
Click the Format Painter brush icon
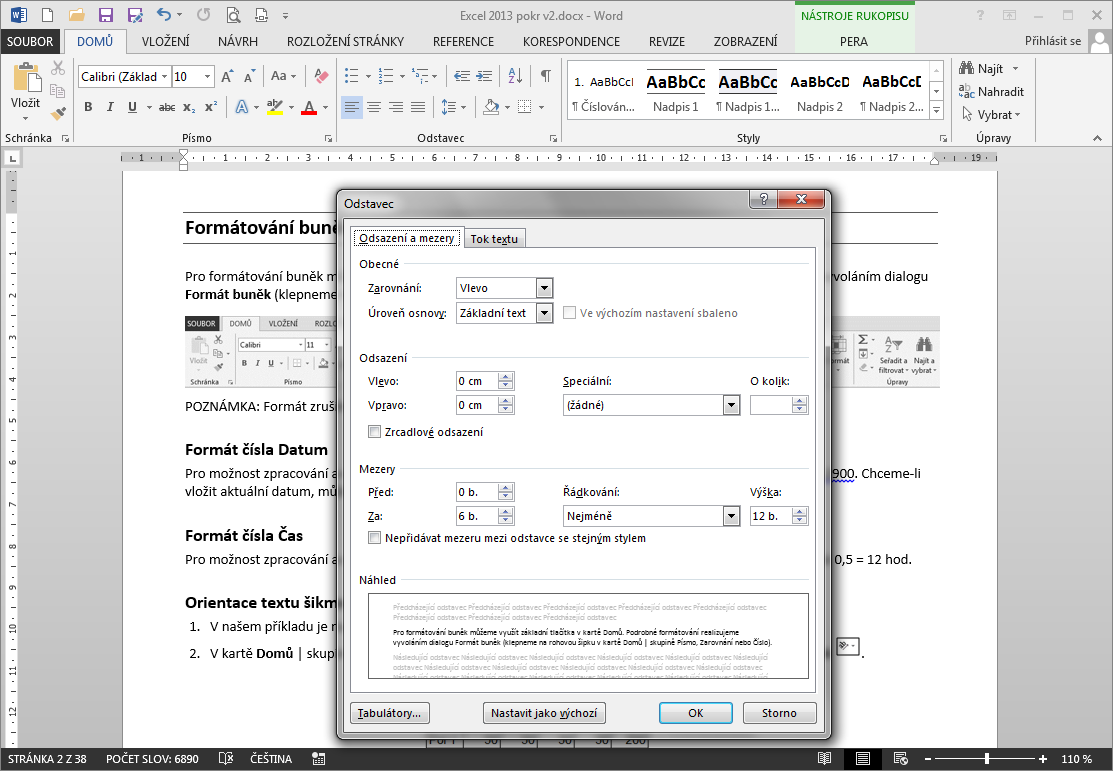(58, 113)
